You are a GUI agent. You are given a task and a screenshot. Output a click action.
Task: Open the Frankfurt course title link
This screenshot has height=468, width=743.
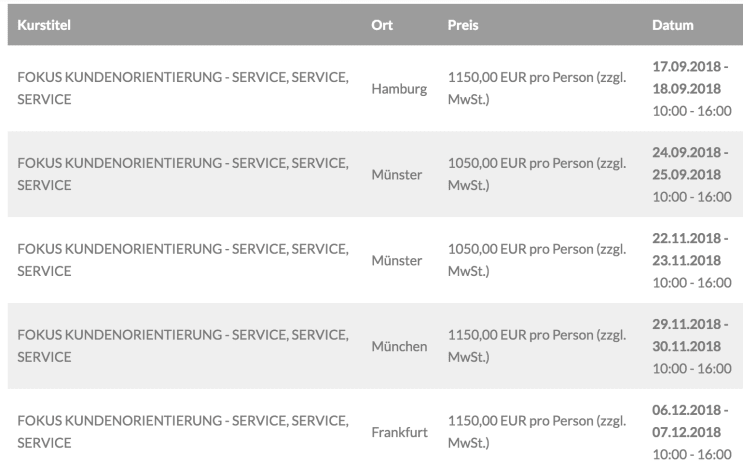[x=183, y=432]
